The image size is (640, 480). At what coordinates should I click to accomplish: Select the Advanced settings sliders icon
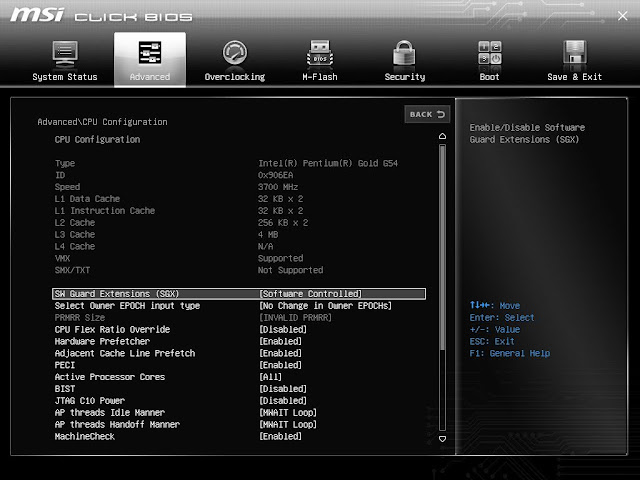(150, 53)
